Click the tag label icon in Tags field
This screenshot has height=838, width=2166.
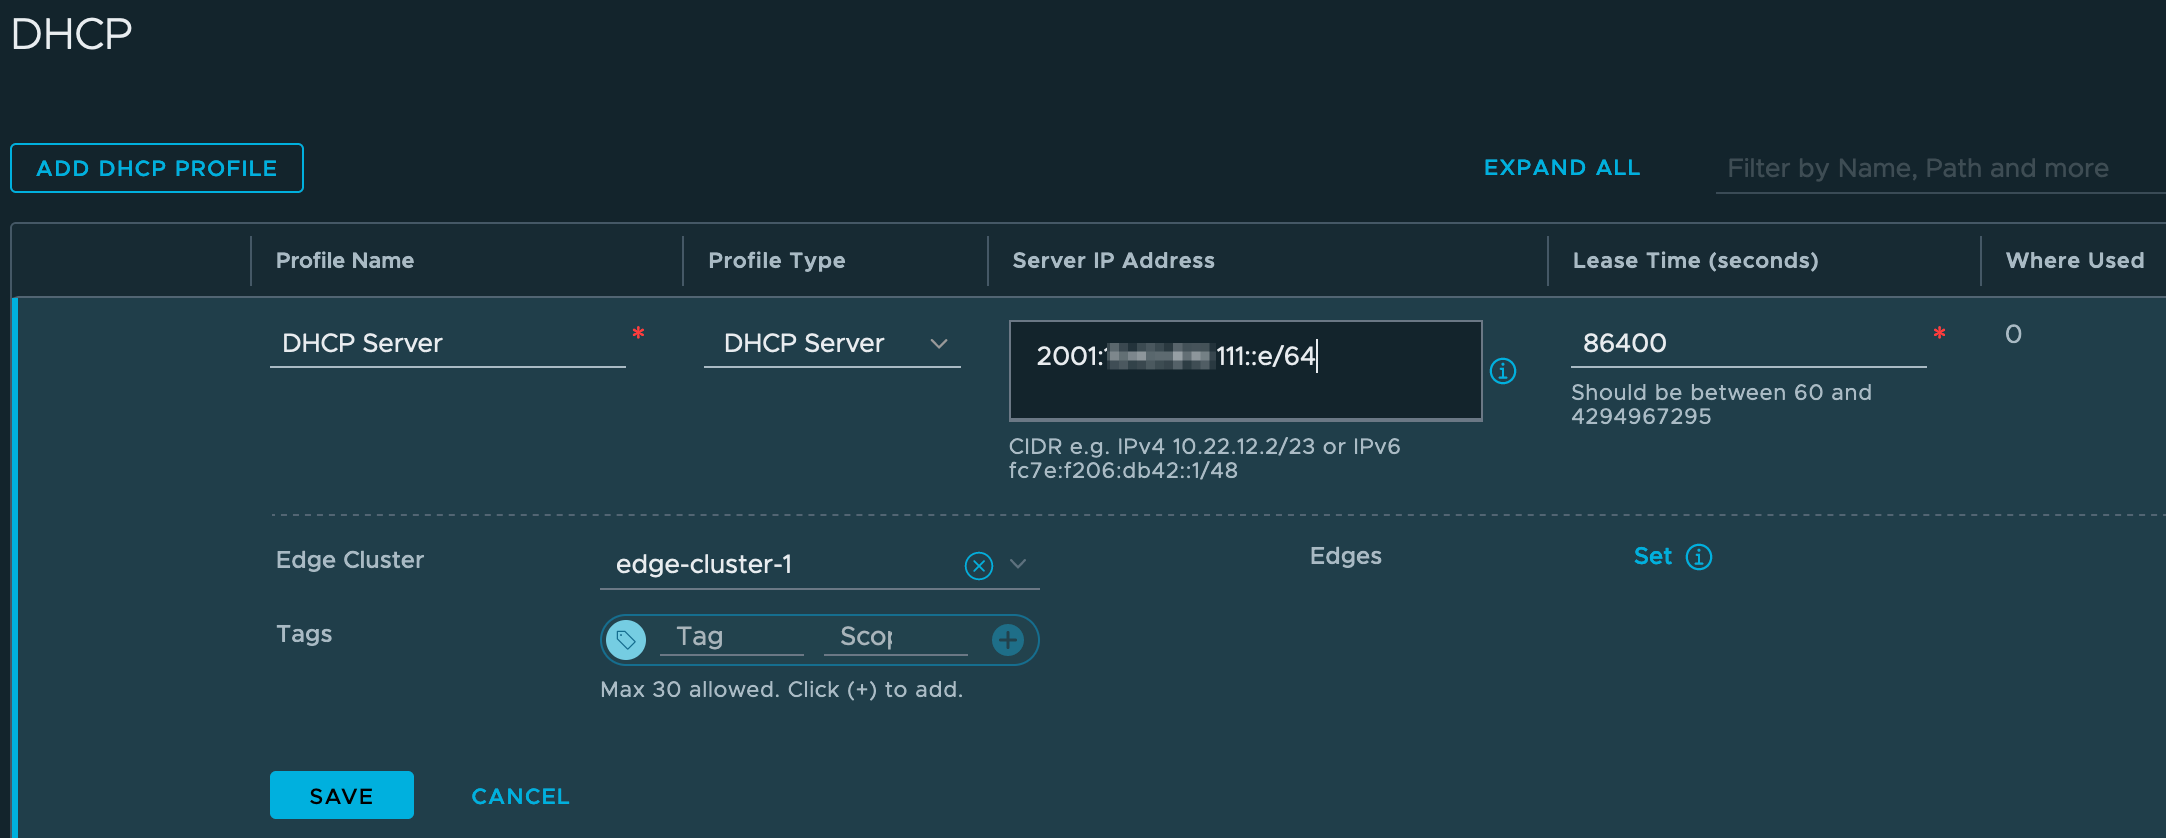626,640
